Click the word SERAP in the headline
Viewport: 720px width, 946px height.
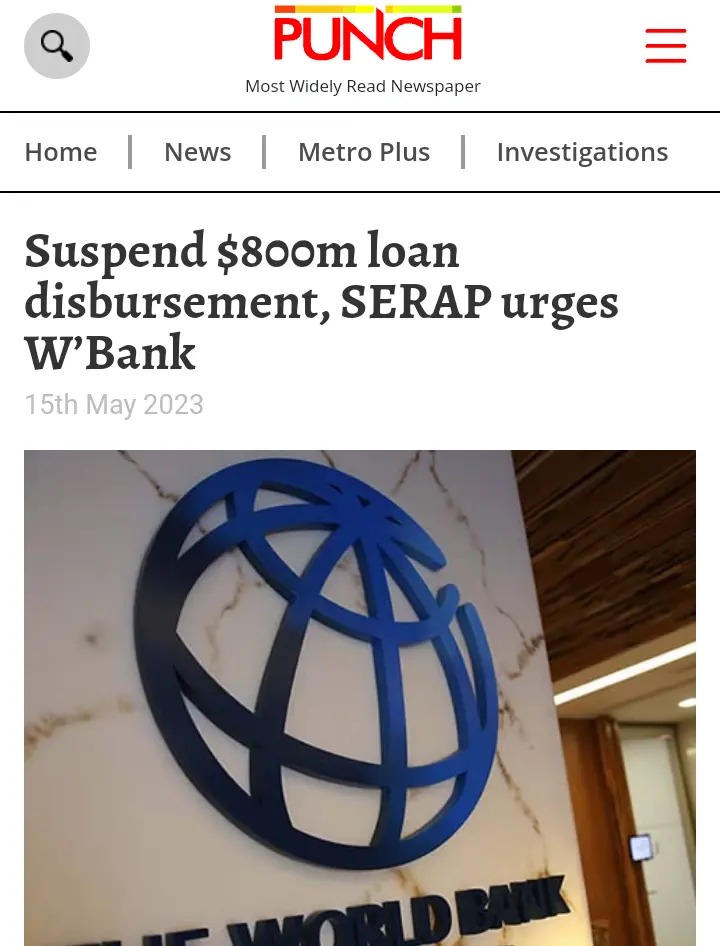pyautogui.click(x=416, y=302)
